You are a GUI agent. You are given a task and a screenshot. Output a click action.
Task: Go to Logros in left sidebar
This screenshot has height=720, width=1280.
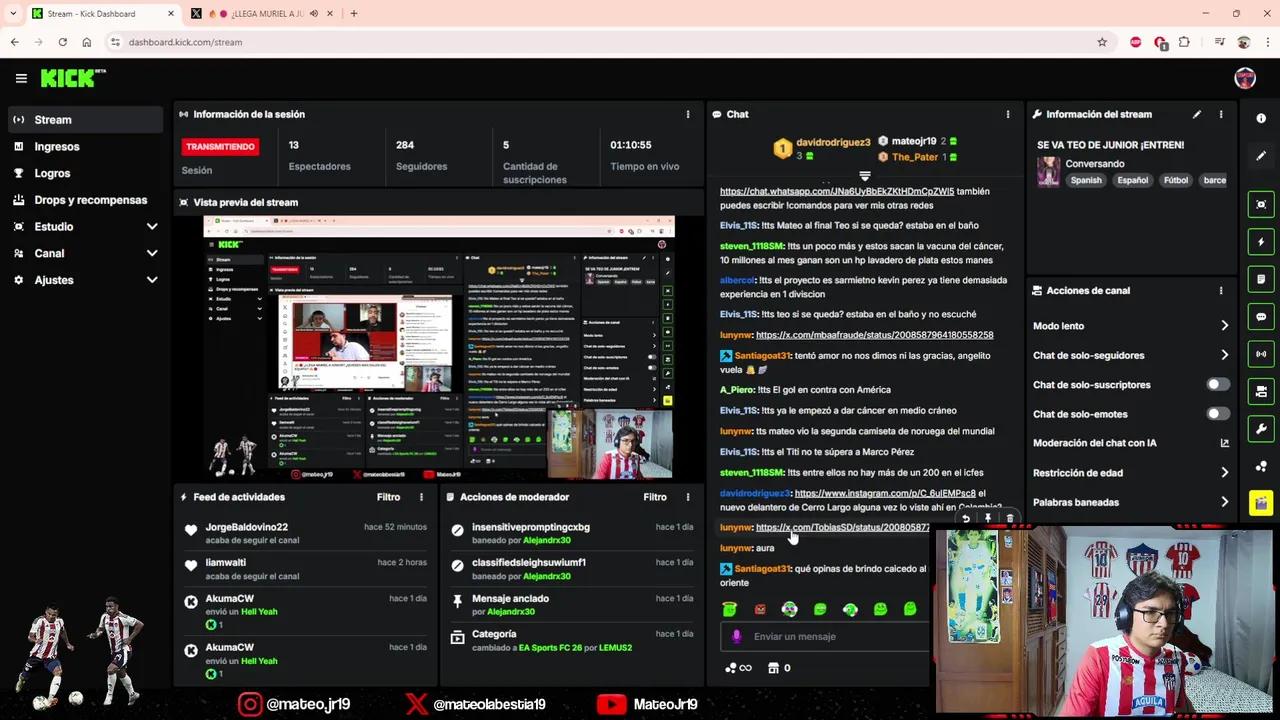click(85, 173)
